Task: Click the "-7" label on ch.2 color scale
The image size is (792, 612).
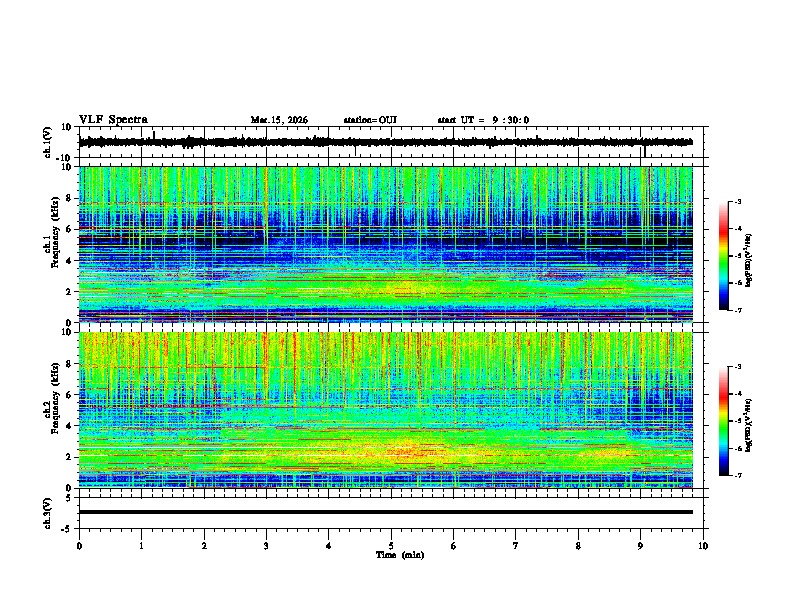Action: click(x=738, y=476)
